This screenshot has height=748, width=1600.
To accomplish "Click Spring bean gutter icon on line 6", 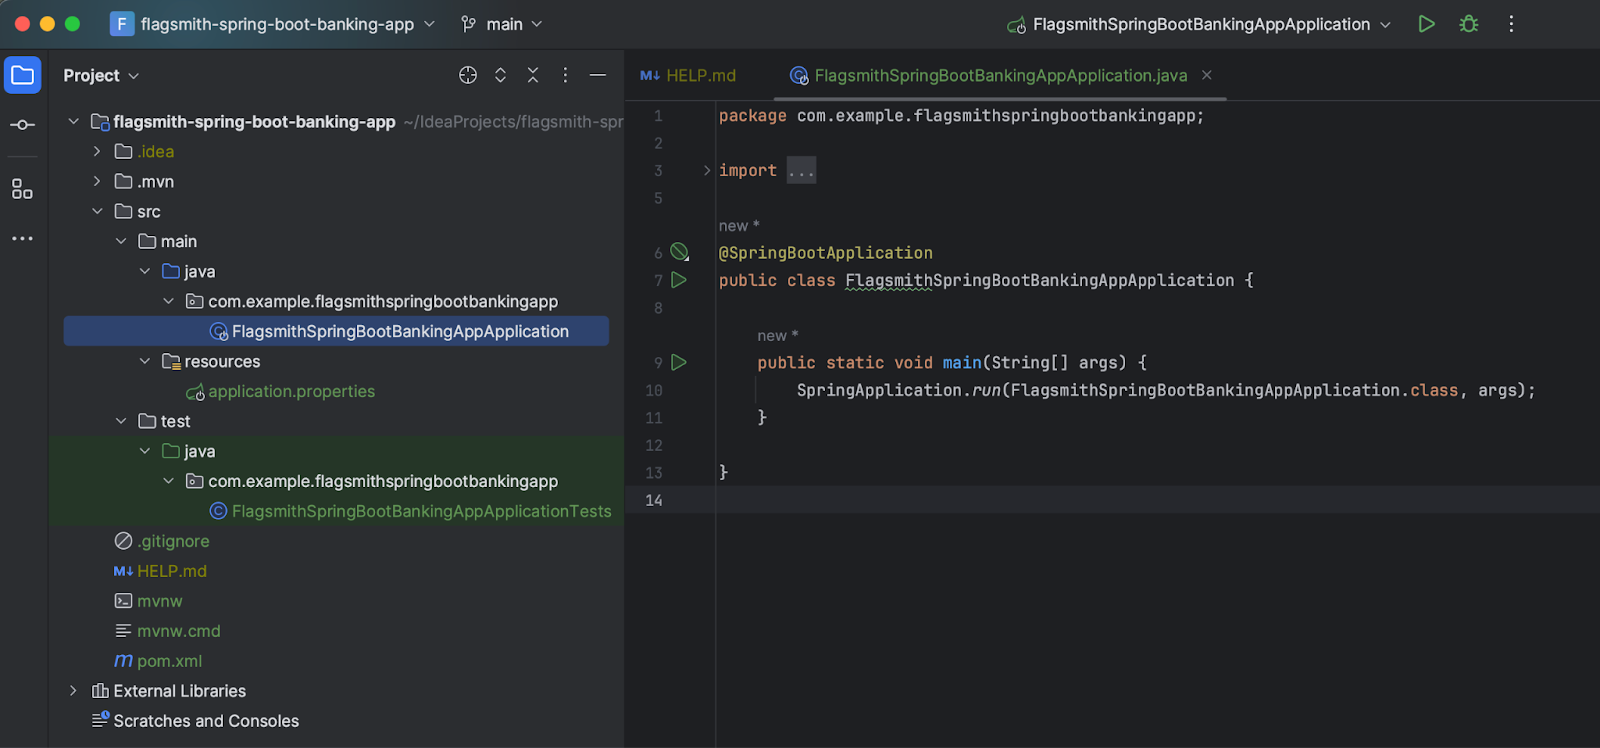I will [680, 252].
